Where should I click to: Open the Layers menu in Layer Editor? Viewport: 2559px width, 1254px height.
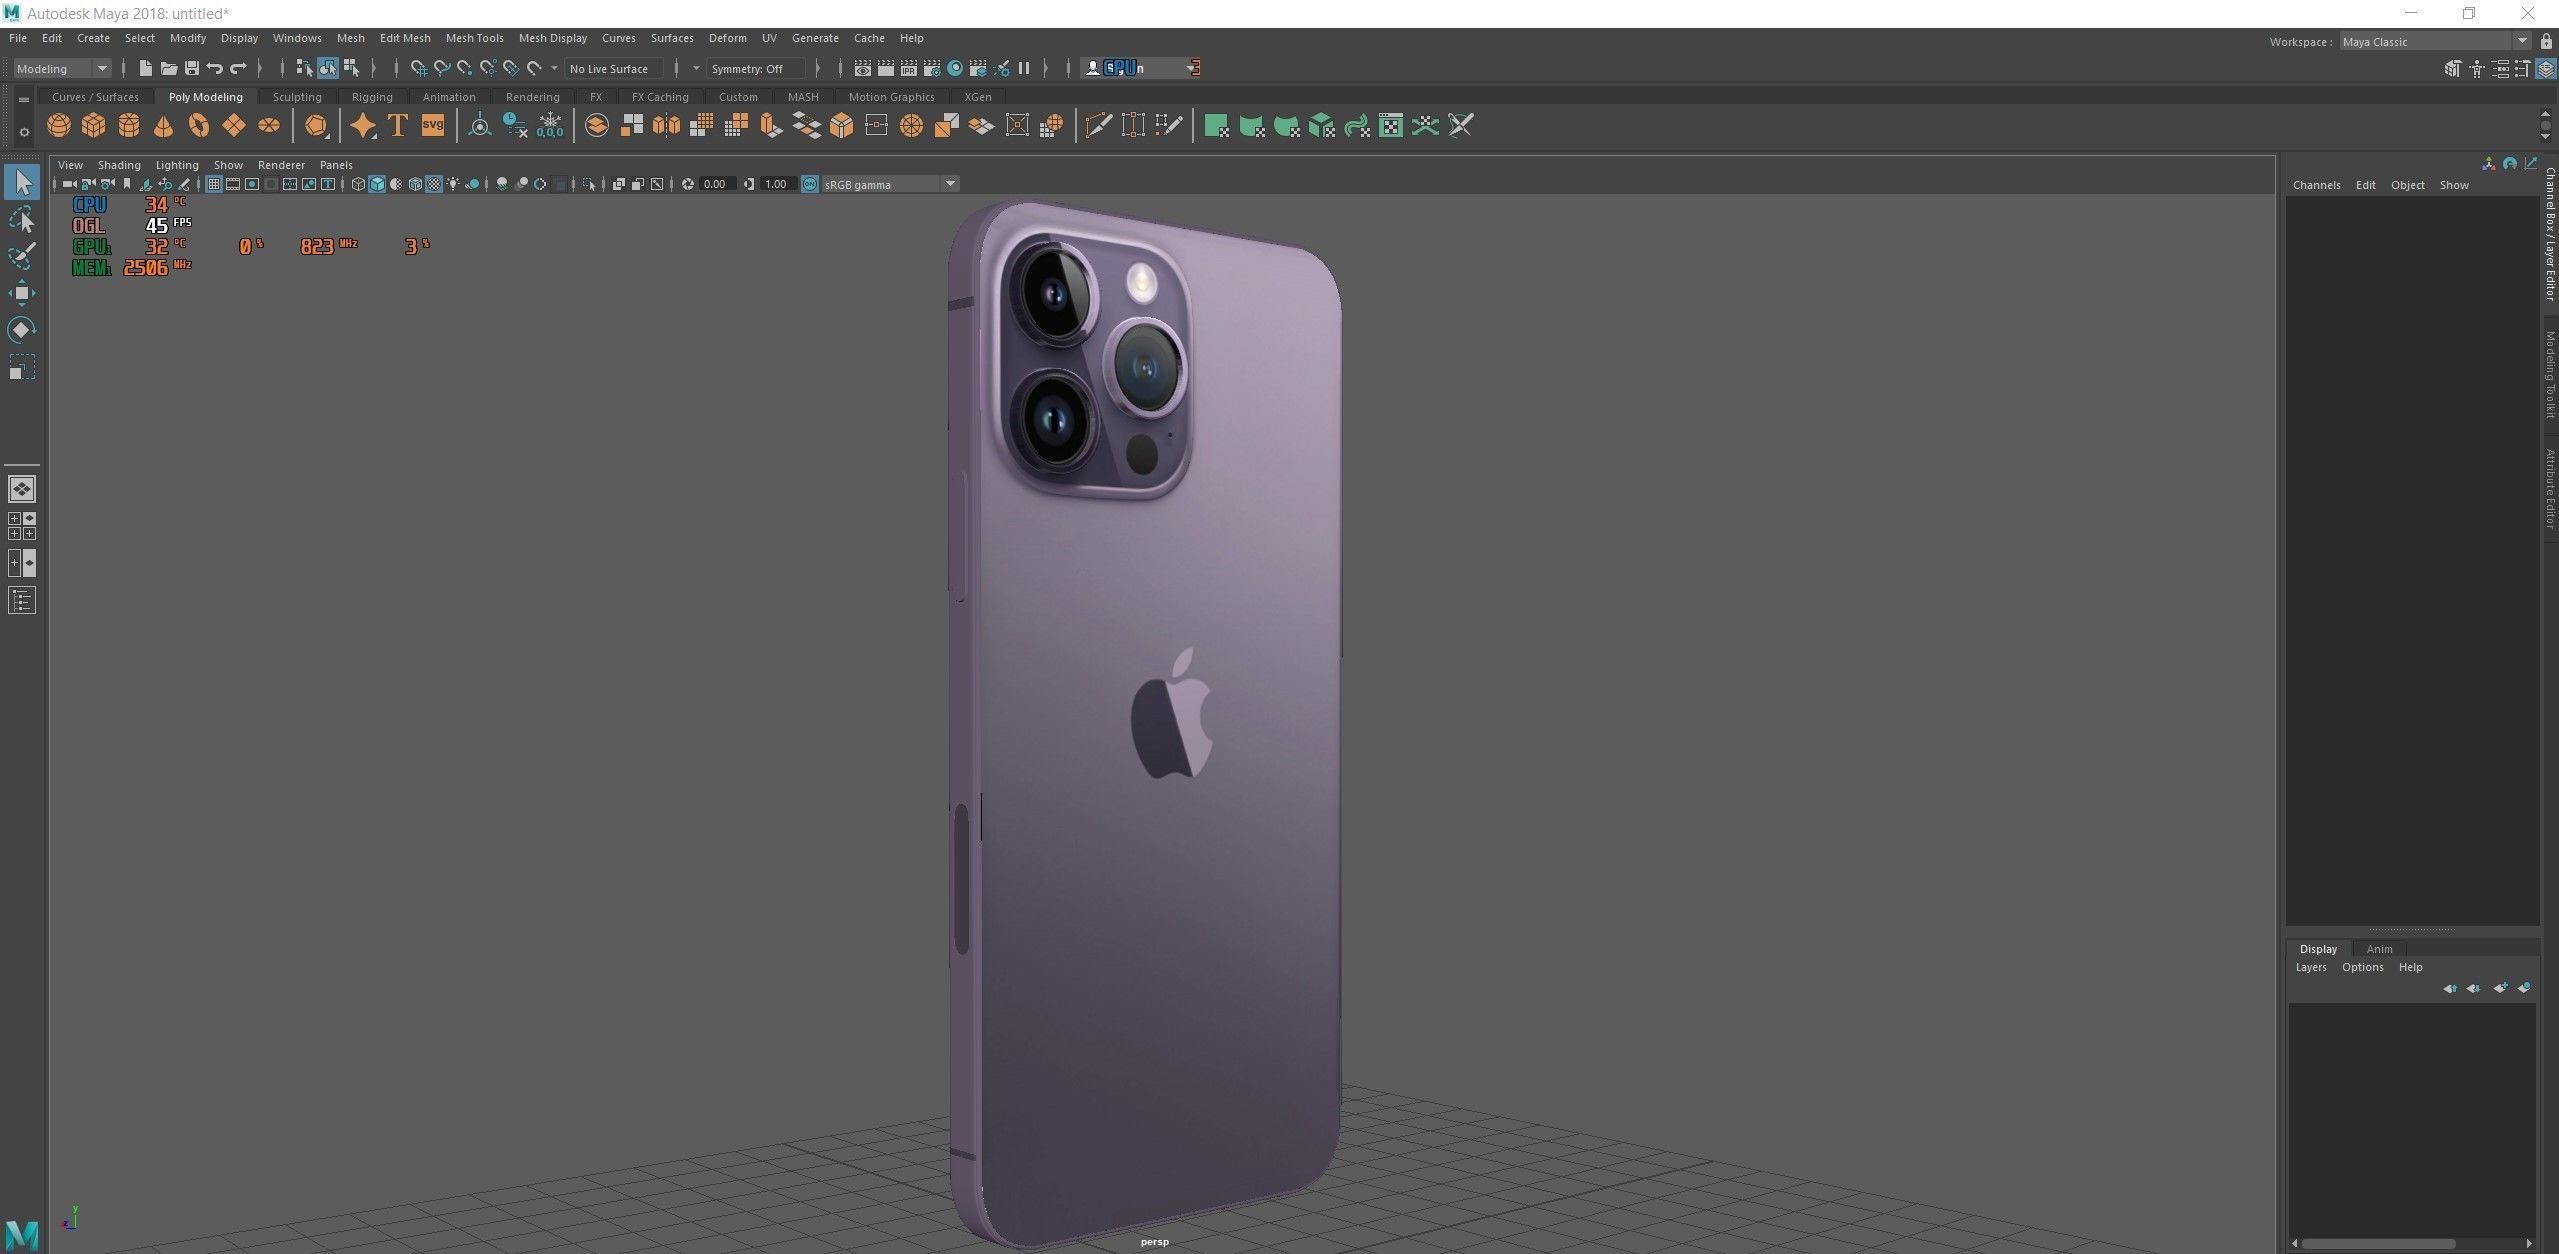[2310, 967]
